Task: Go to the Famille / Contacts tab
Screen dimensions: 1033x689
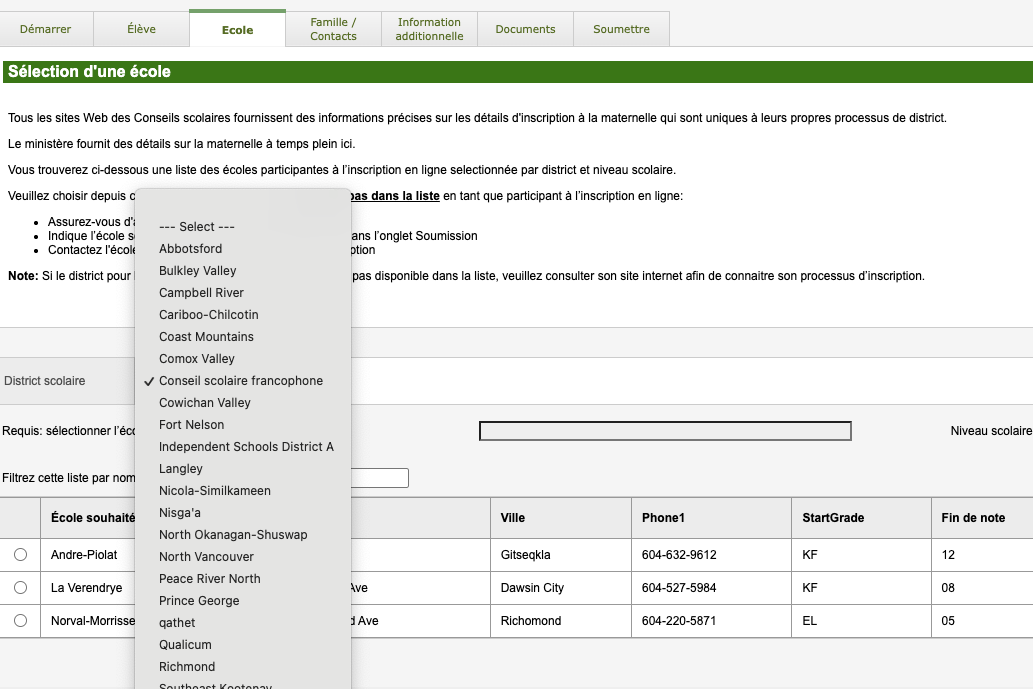Action: pos(333,29)
